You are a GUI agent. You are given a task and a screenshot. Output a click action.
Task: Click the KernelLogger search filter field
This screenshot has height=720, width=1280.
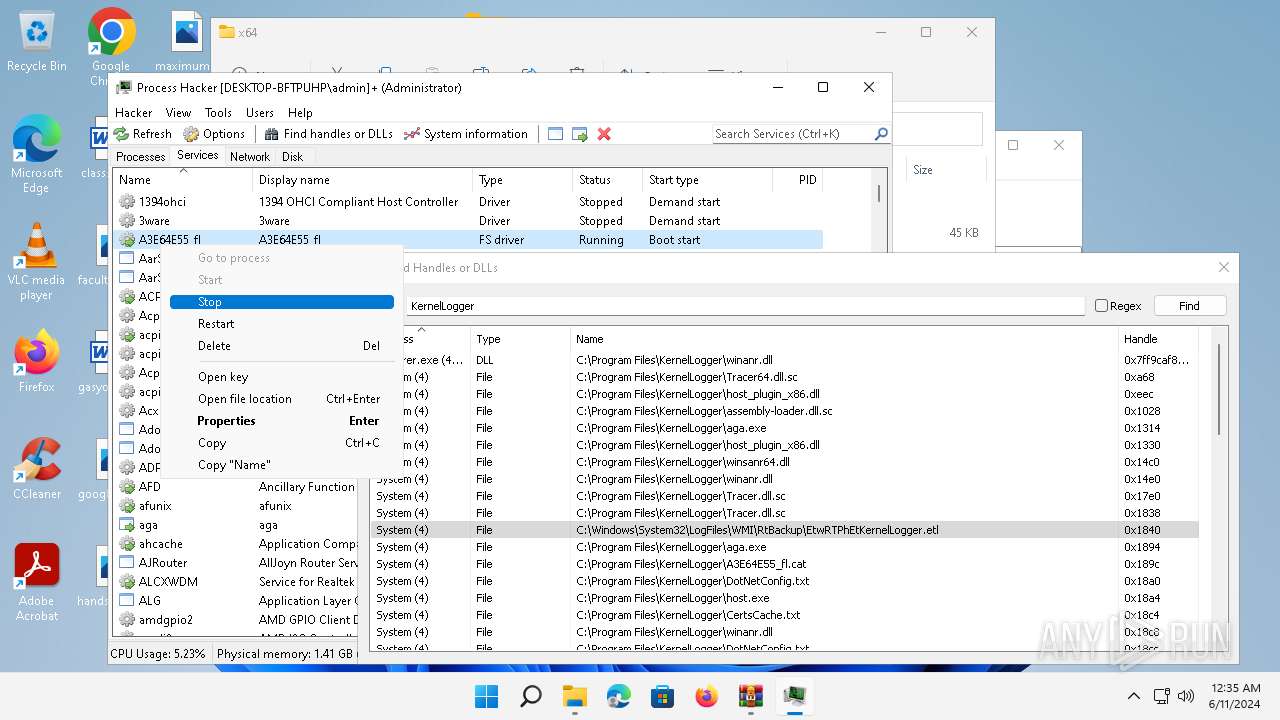tap(745, 306)
